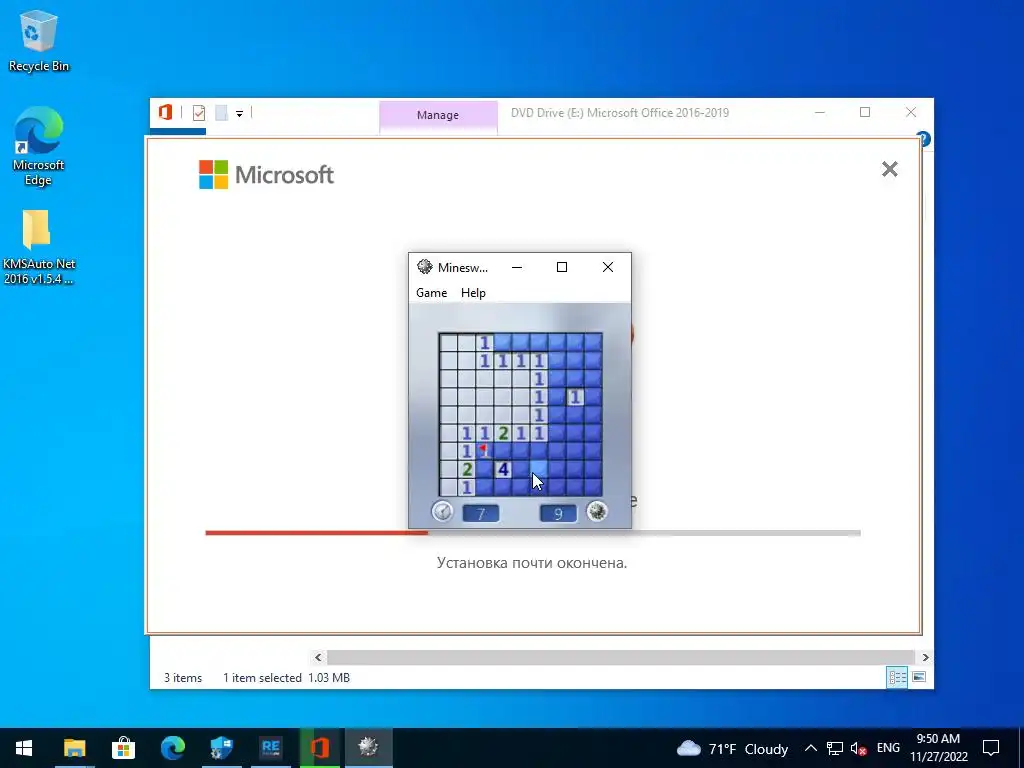Change input language from ENG
1024x768 pixels.
tap(888, 748)
